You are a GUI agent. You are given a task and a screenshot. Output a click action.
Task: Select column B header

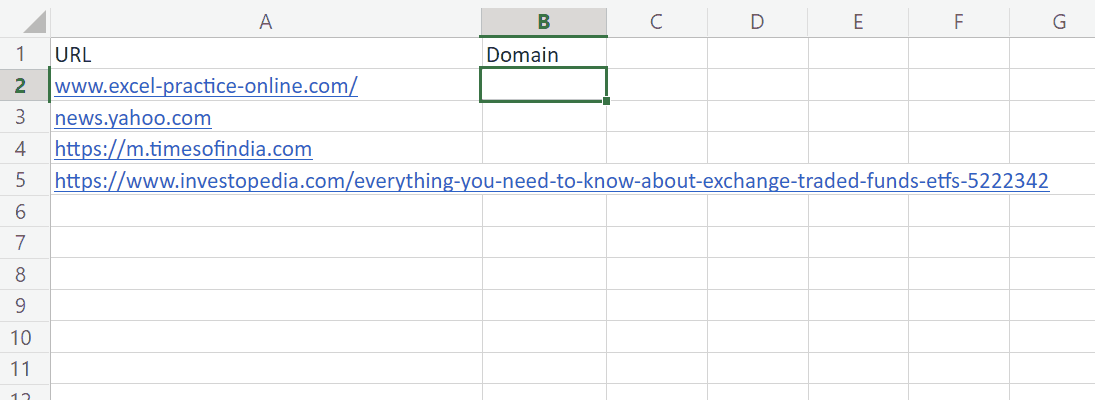[x=543, y=21]
